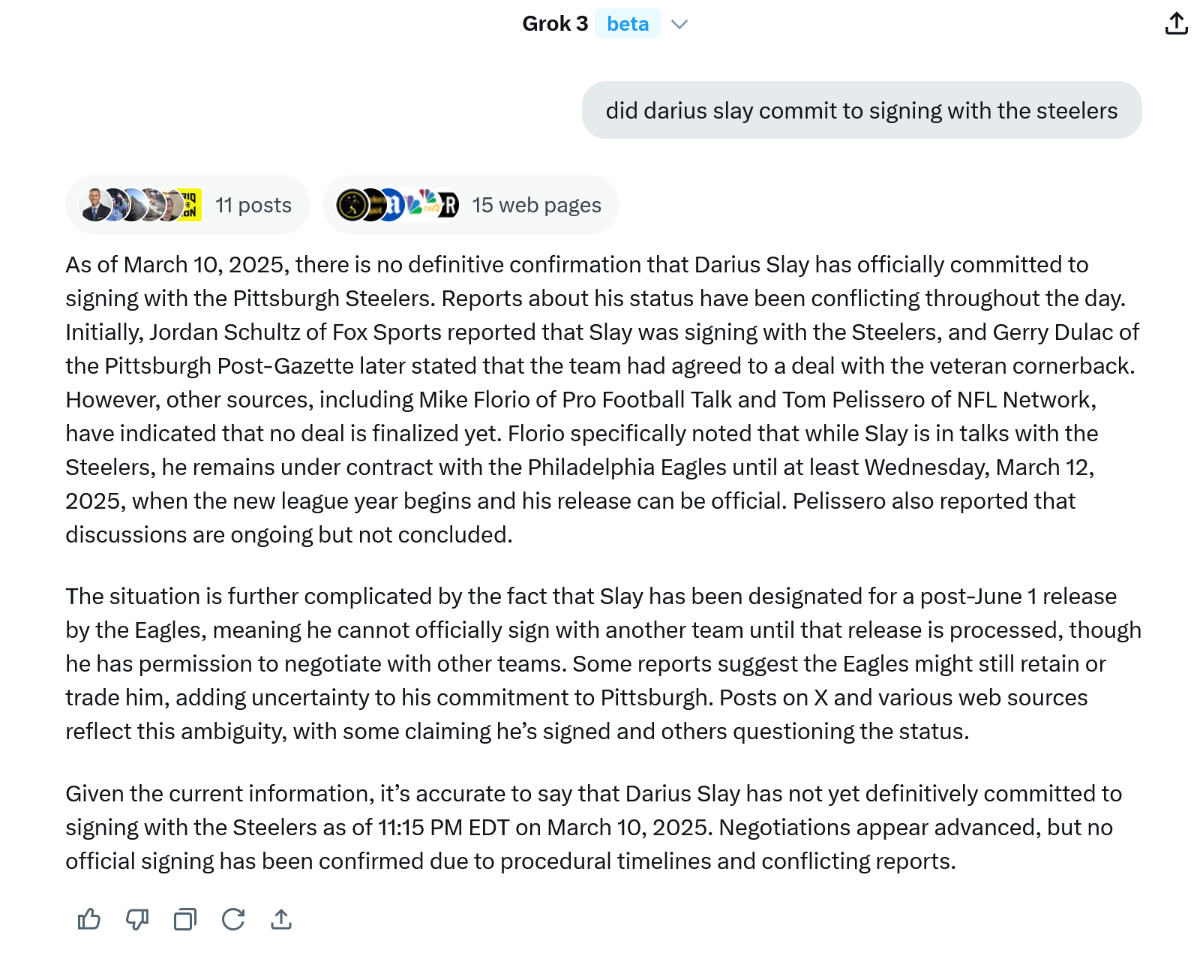This screenshot has height=956, width=1200.
Task: Click the blue 'beta' badge
Action: [628, 24]
